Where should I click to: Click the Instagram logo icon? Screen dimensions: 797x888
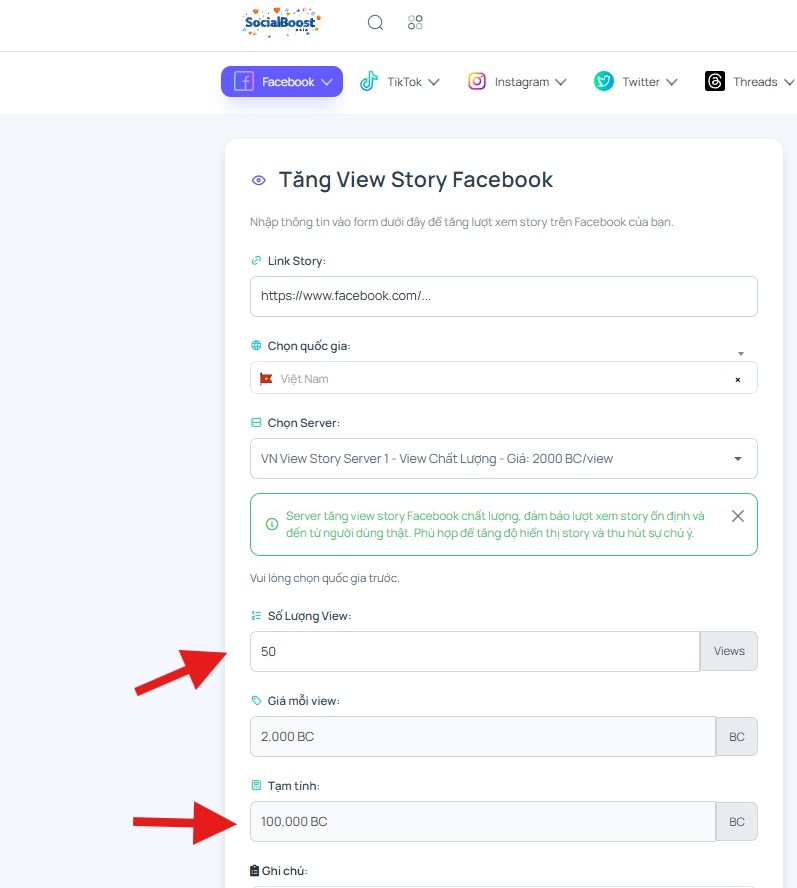click(x=477, y=82)
